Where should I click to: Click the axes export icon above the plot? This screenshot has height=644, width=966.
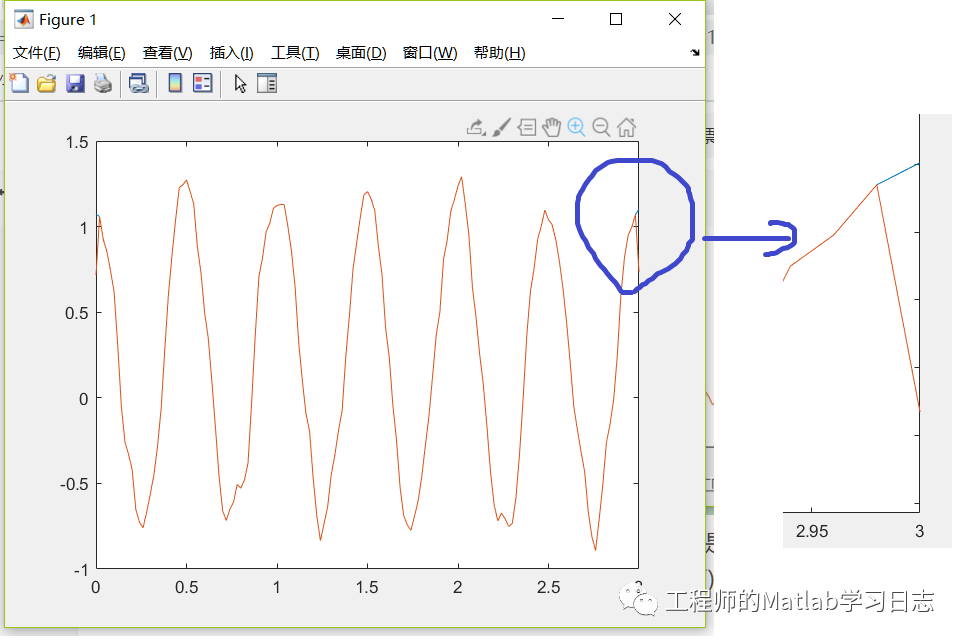476,128
